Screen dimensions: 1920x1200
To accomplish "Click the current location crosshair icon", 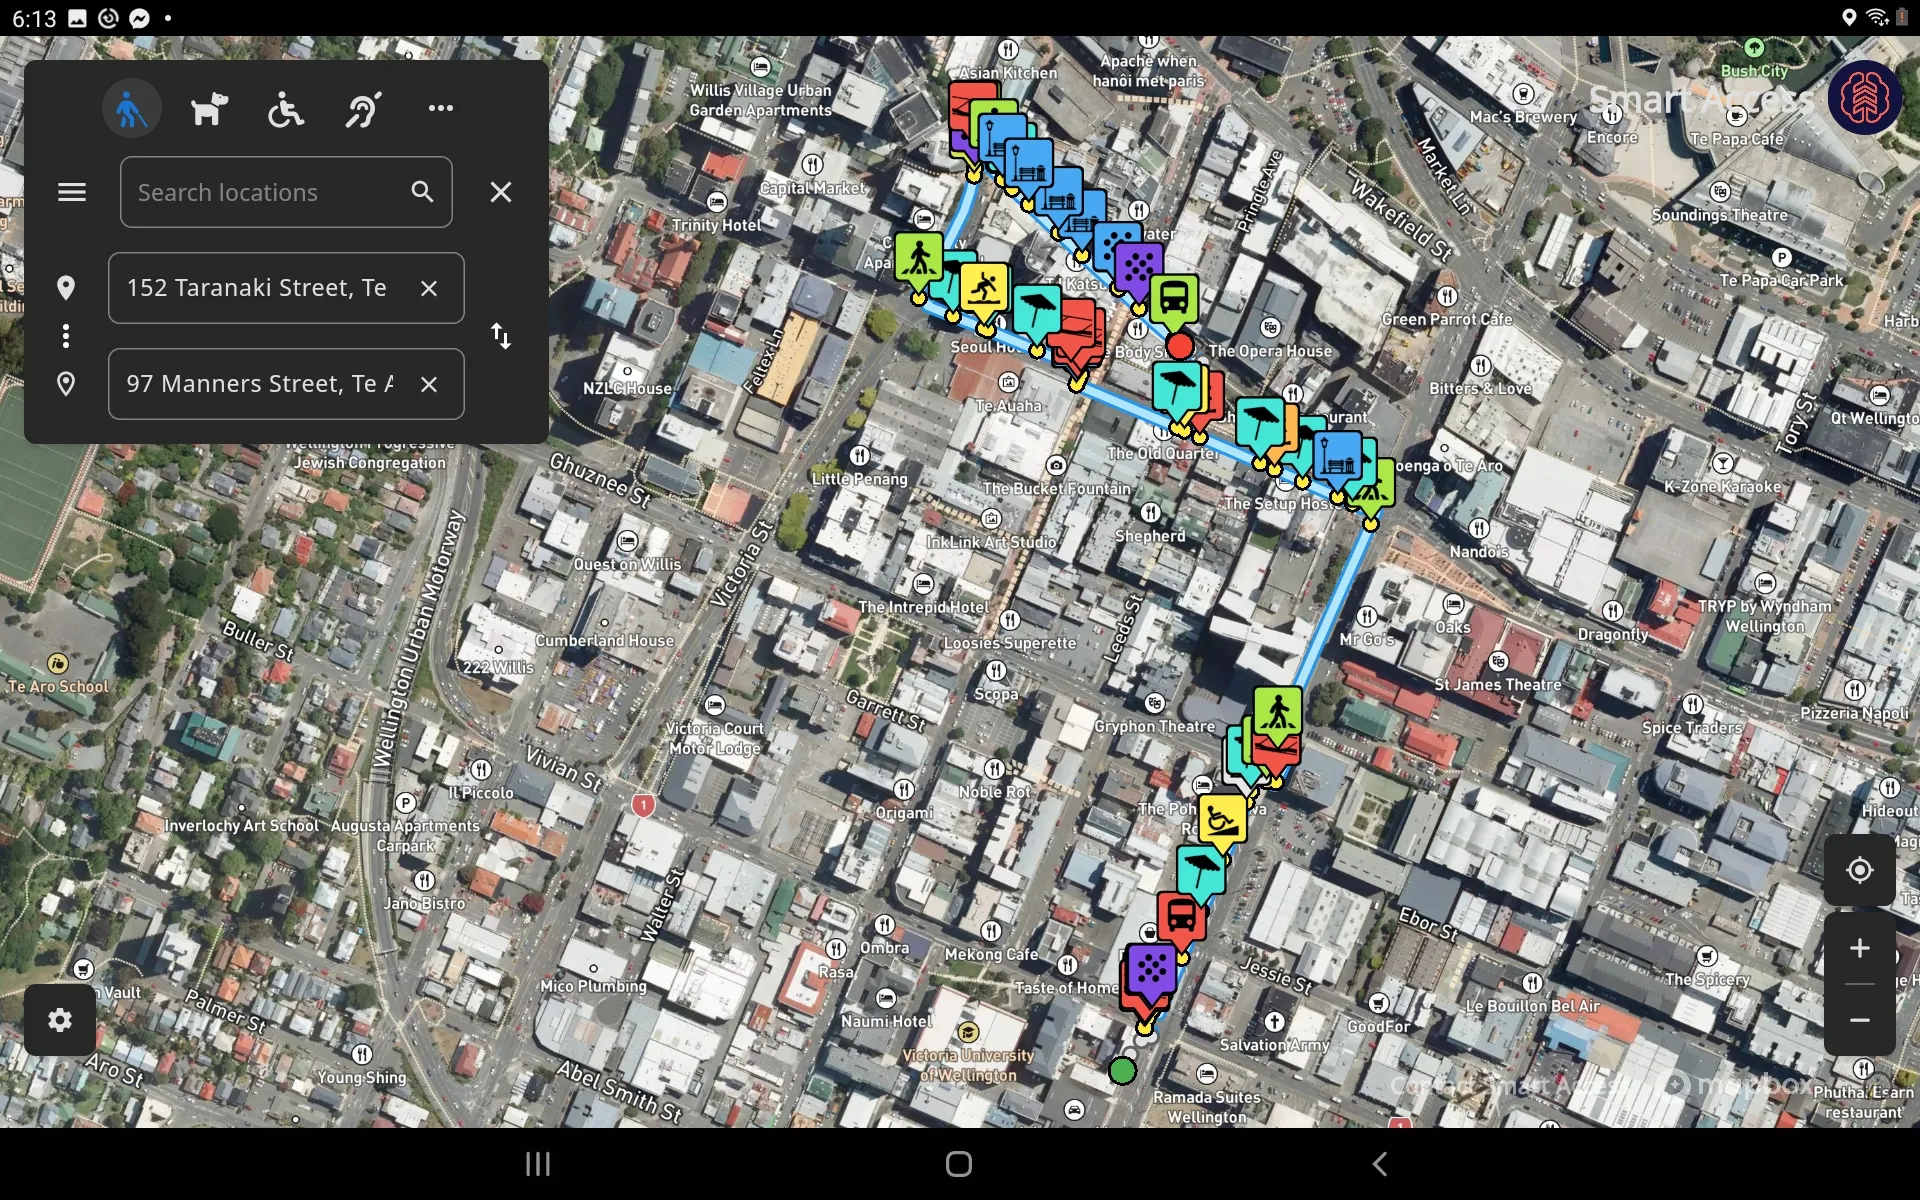I will click(1861, 871).
